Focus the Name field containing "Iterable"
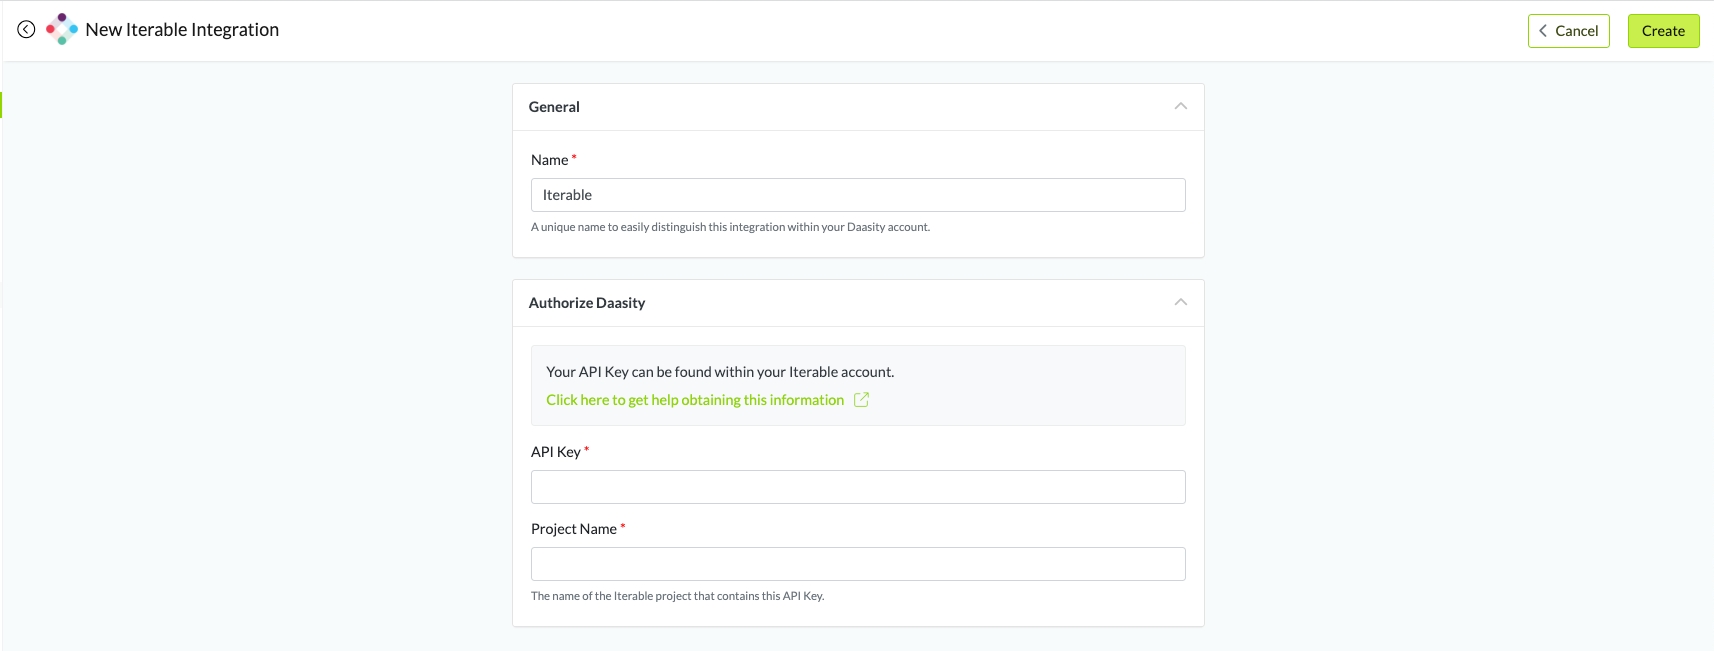 pyautogui.click(x=857, y=195)
